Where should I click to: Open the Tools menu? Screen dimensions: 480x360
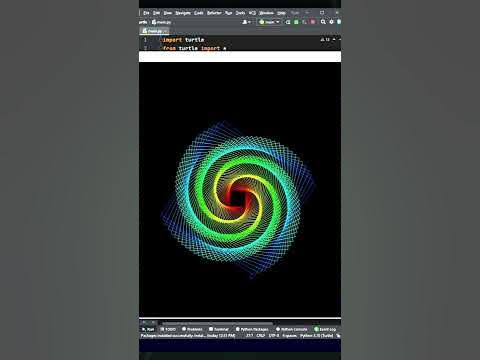point(240,13)
